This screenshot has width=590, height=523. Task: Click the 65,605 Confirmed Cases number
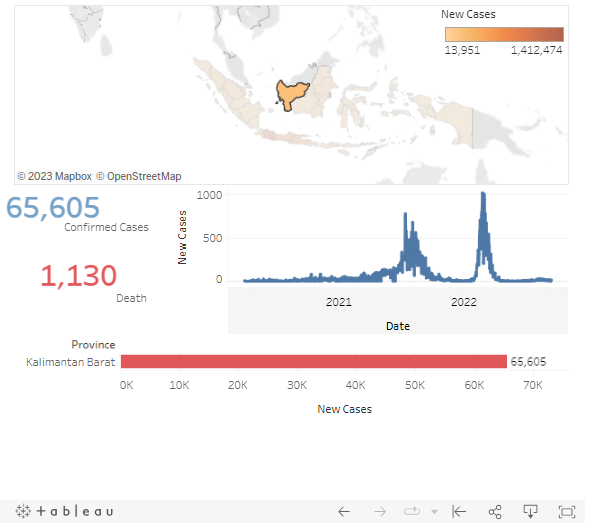[x=53, y=207]
